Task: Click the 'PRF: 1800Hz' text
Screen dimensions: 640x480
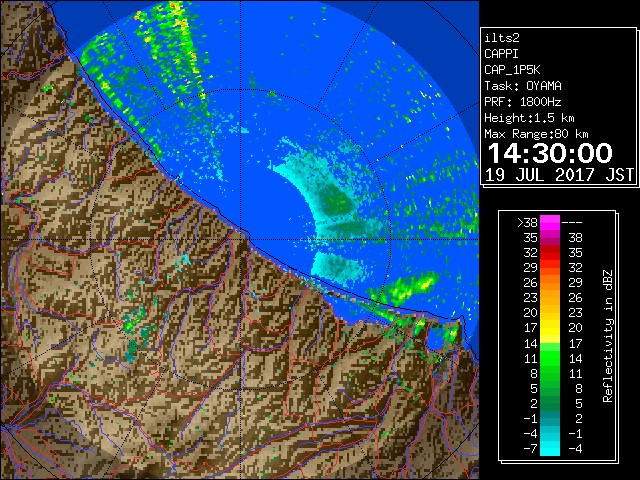Action: [523, 102]
